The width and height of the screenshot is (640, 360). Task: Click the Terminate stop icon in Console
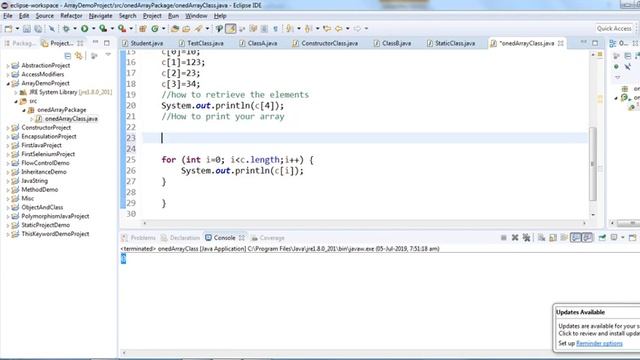(x=504, y=238)
